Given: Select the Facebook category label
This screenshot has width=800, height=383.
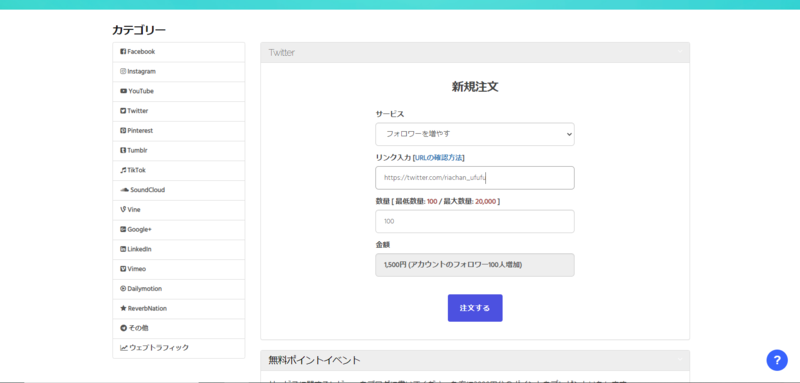Looking at the screenshot, I should click(x=141, y=52).
